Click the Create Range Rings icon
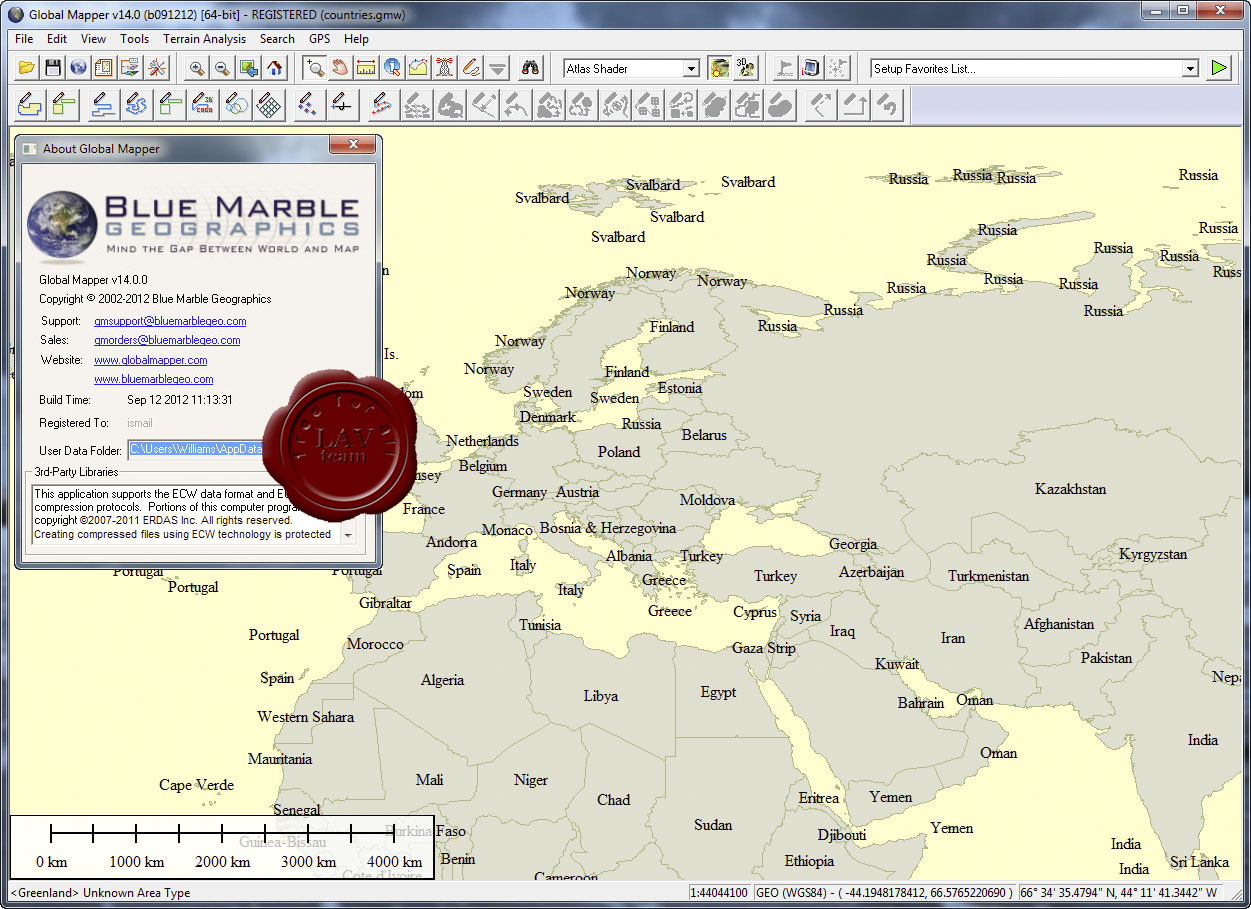This screenshot has height=909, width=1251. coord(237,104)
